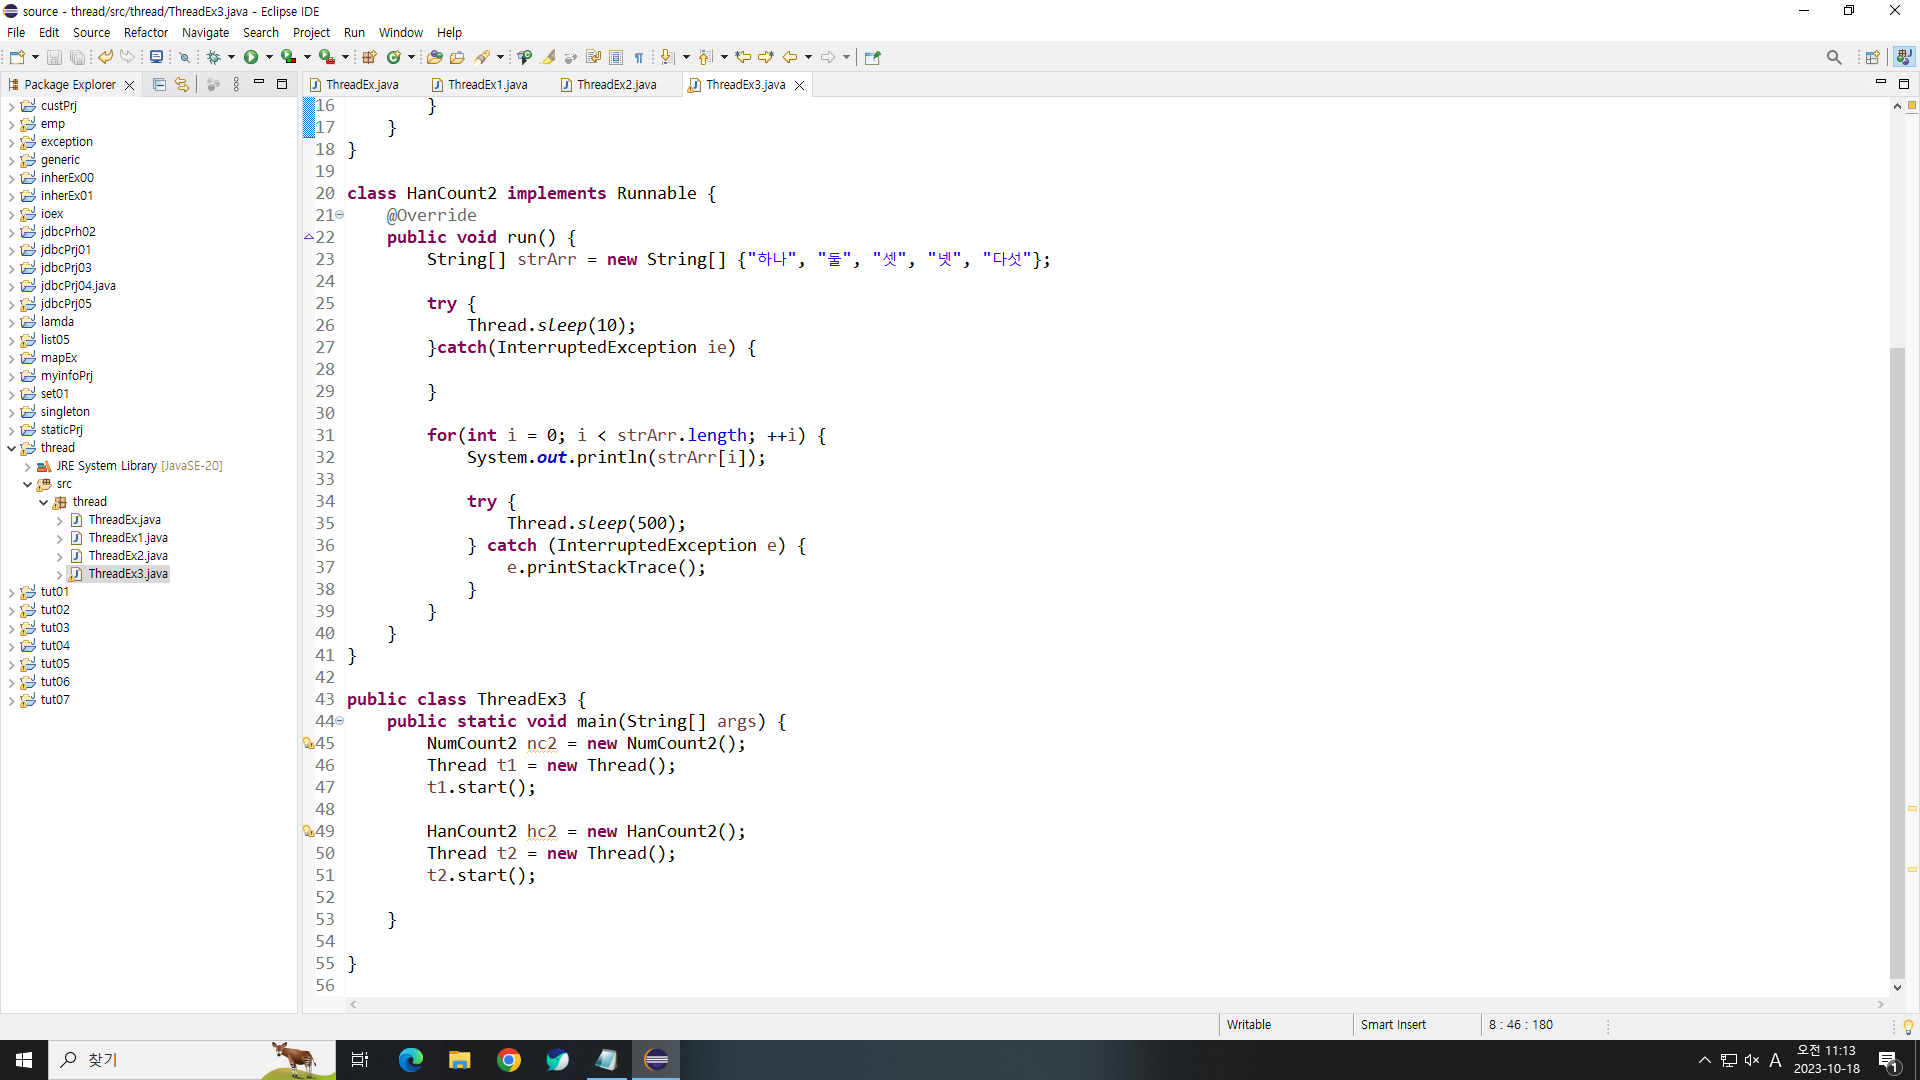
Task: Click the green Run button
Action: point(251,57)
